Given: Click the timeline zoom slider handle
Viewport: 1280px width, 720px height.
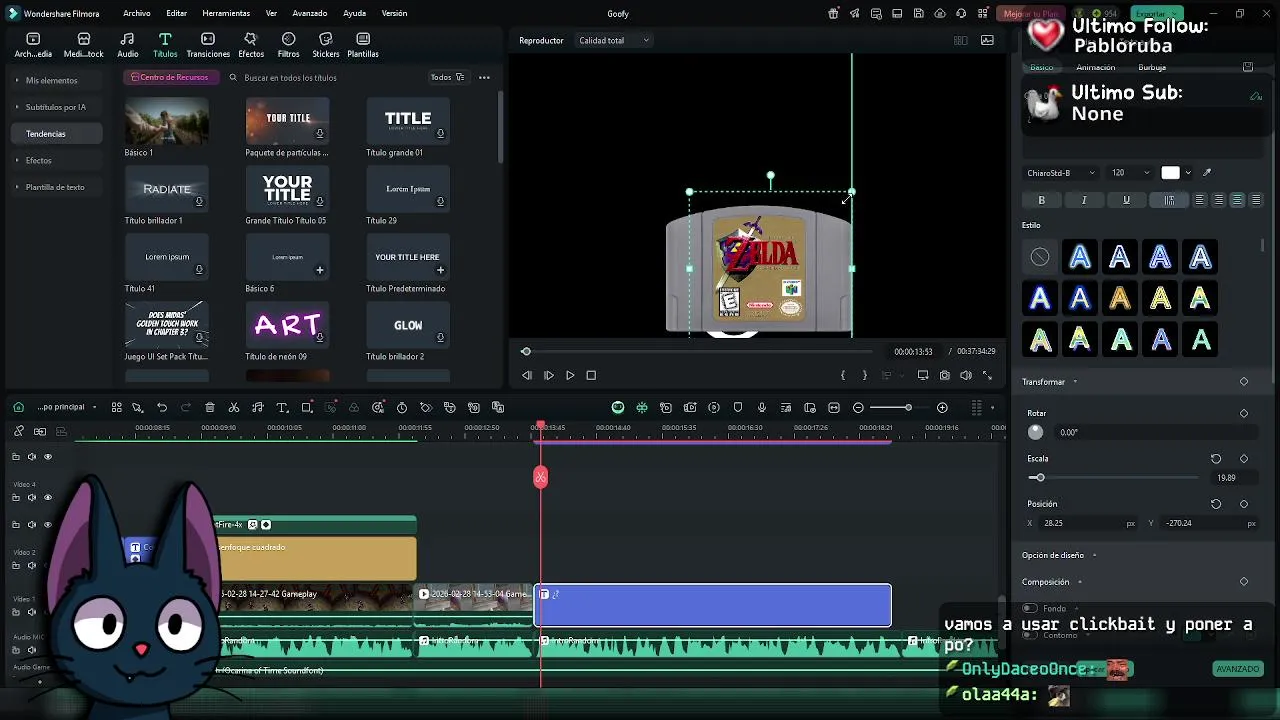Looking at the screenshot, I should coord(908,407).
